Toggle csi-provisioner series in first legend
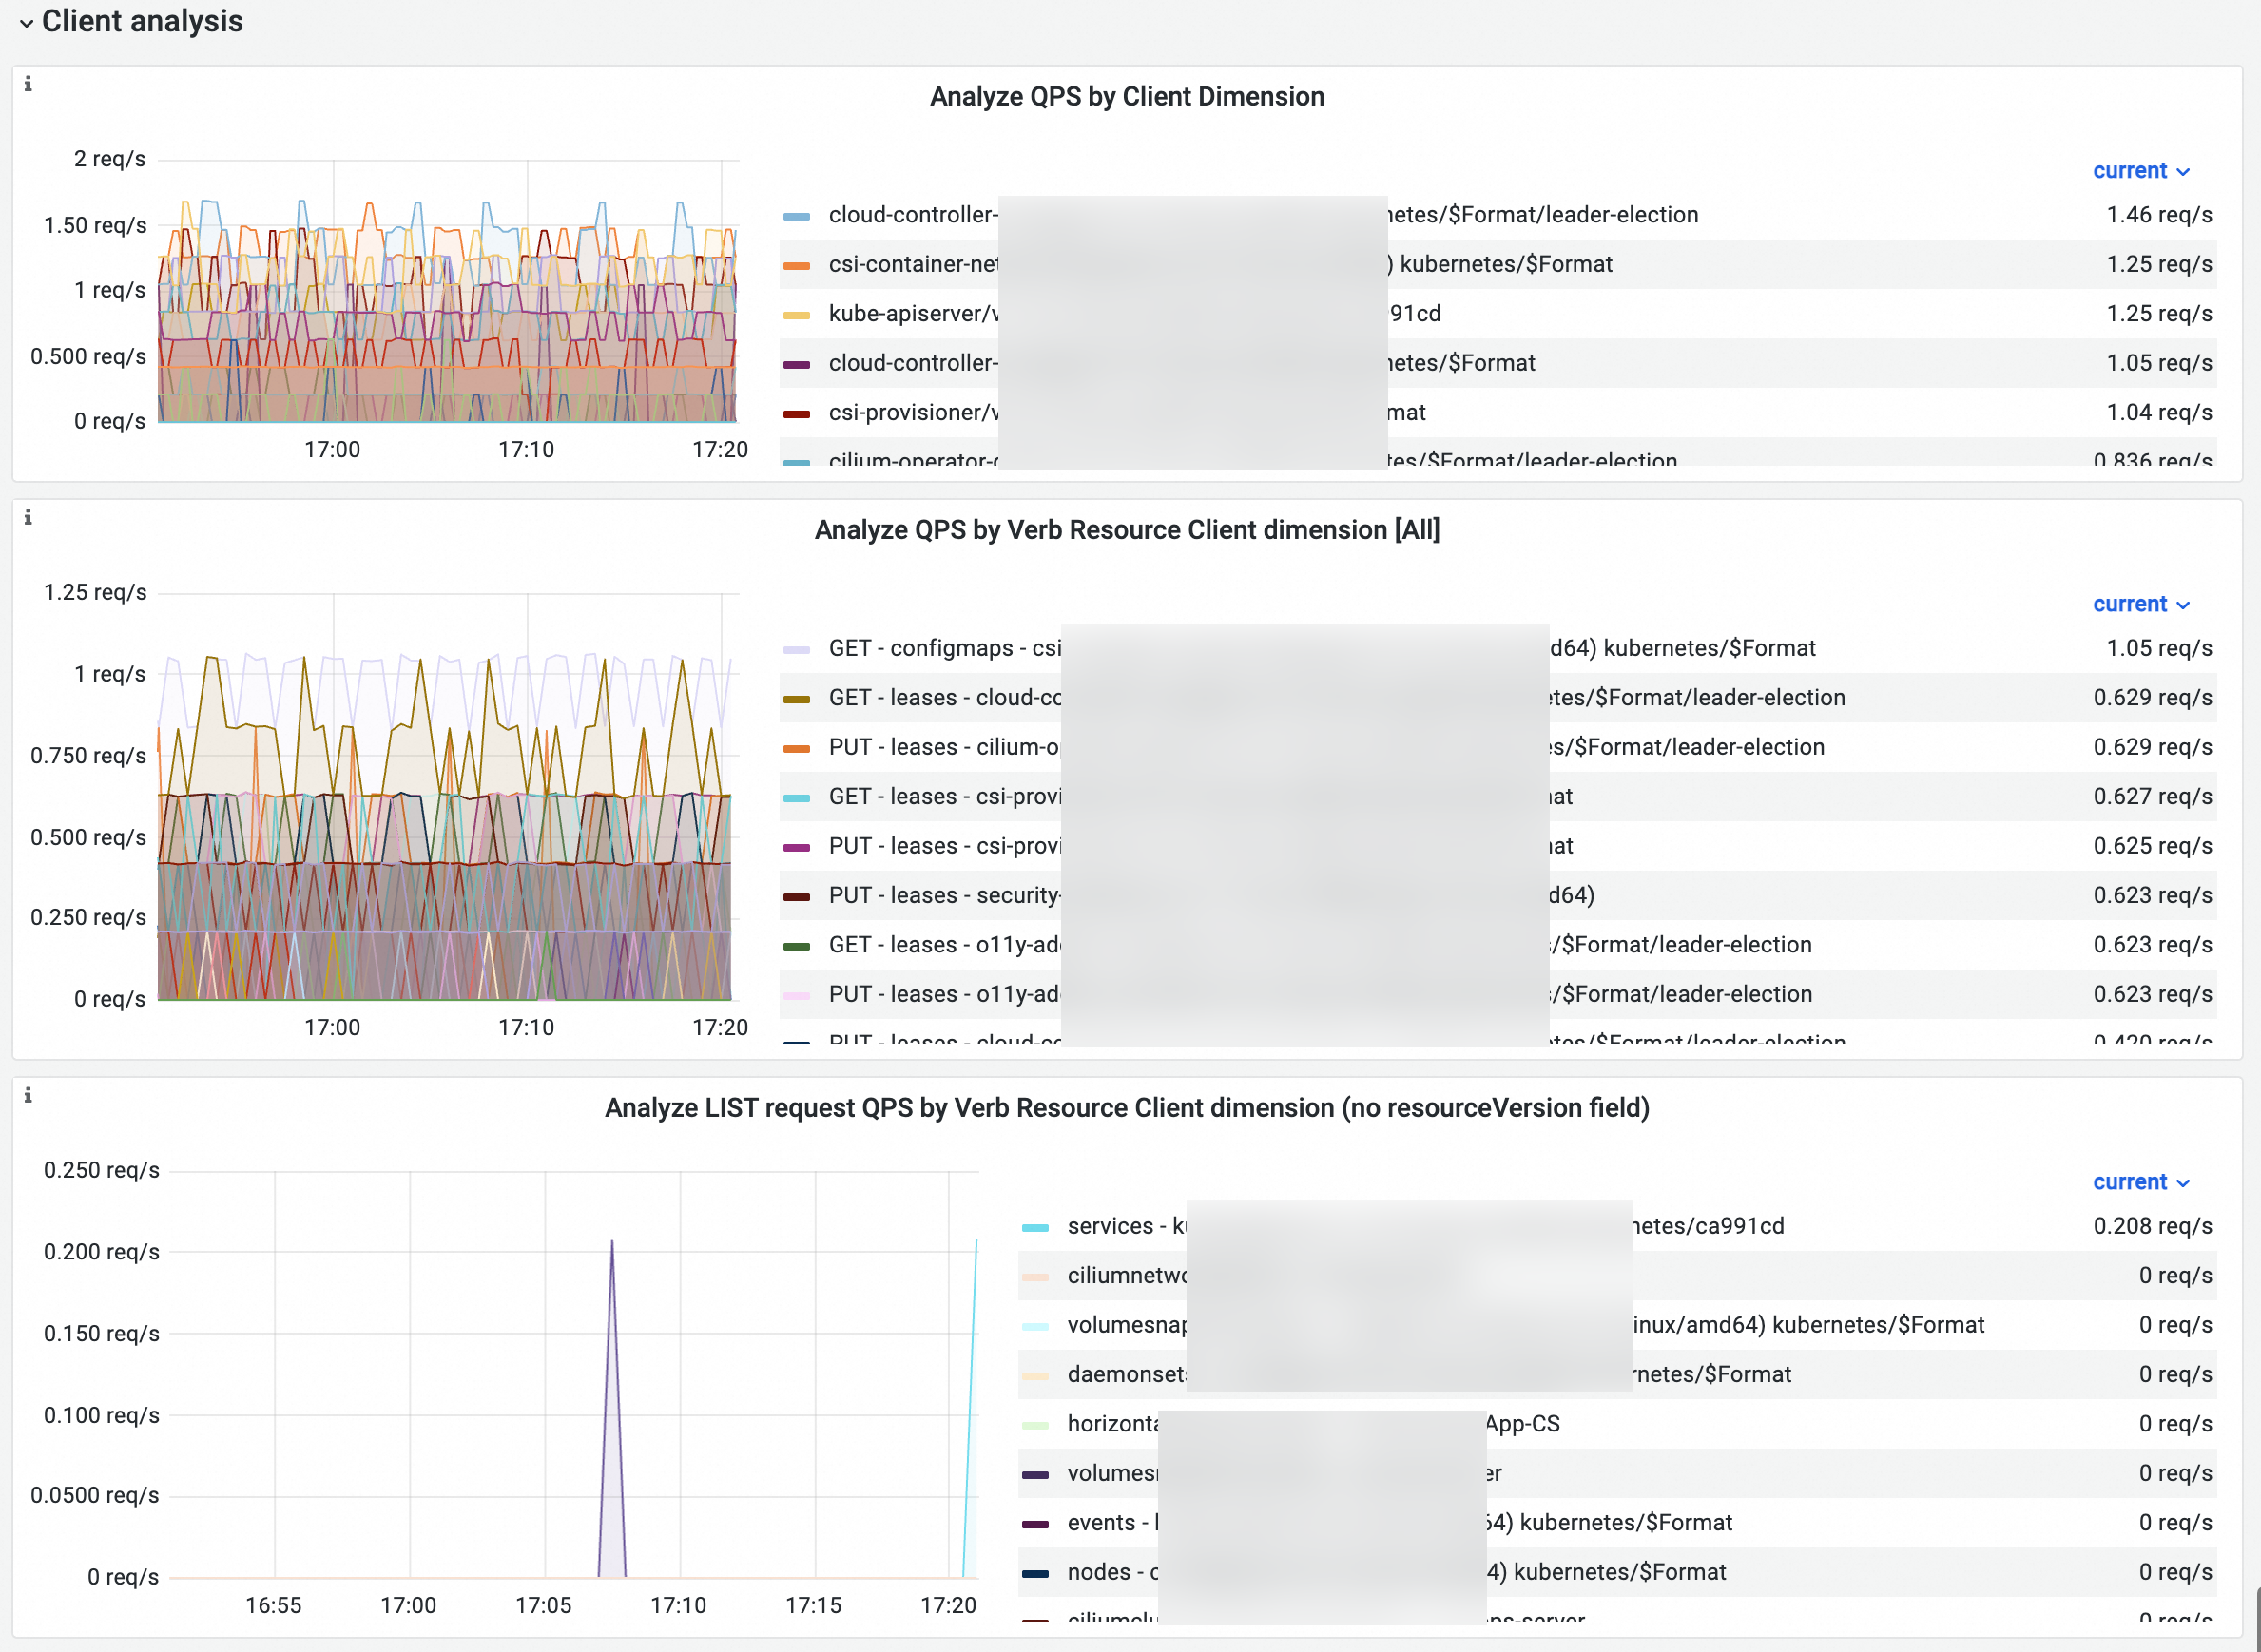 point(911,413)
